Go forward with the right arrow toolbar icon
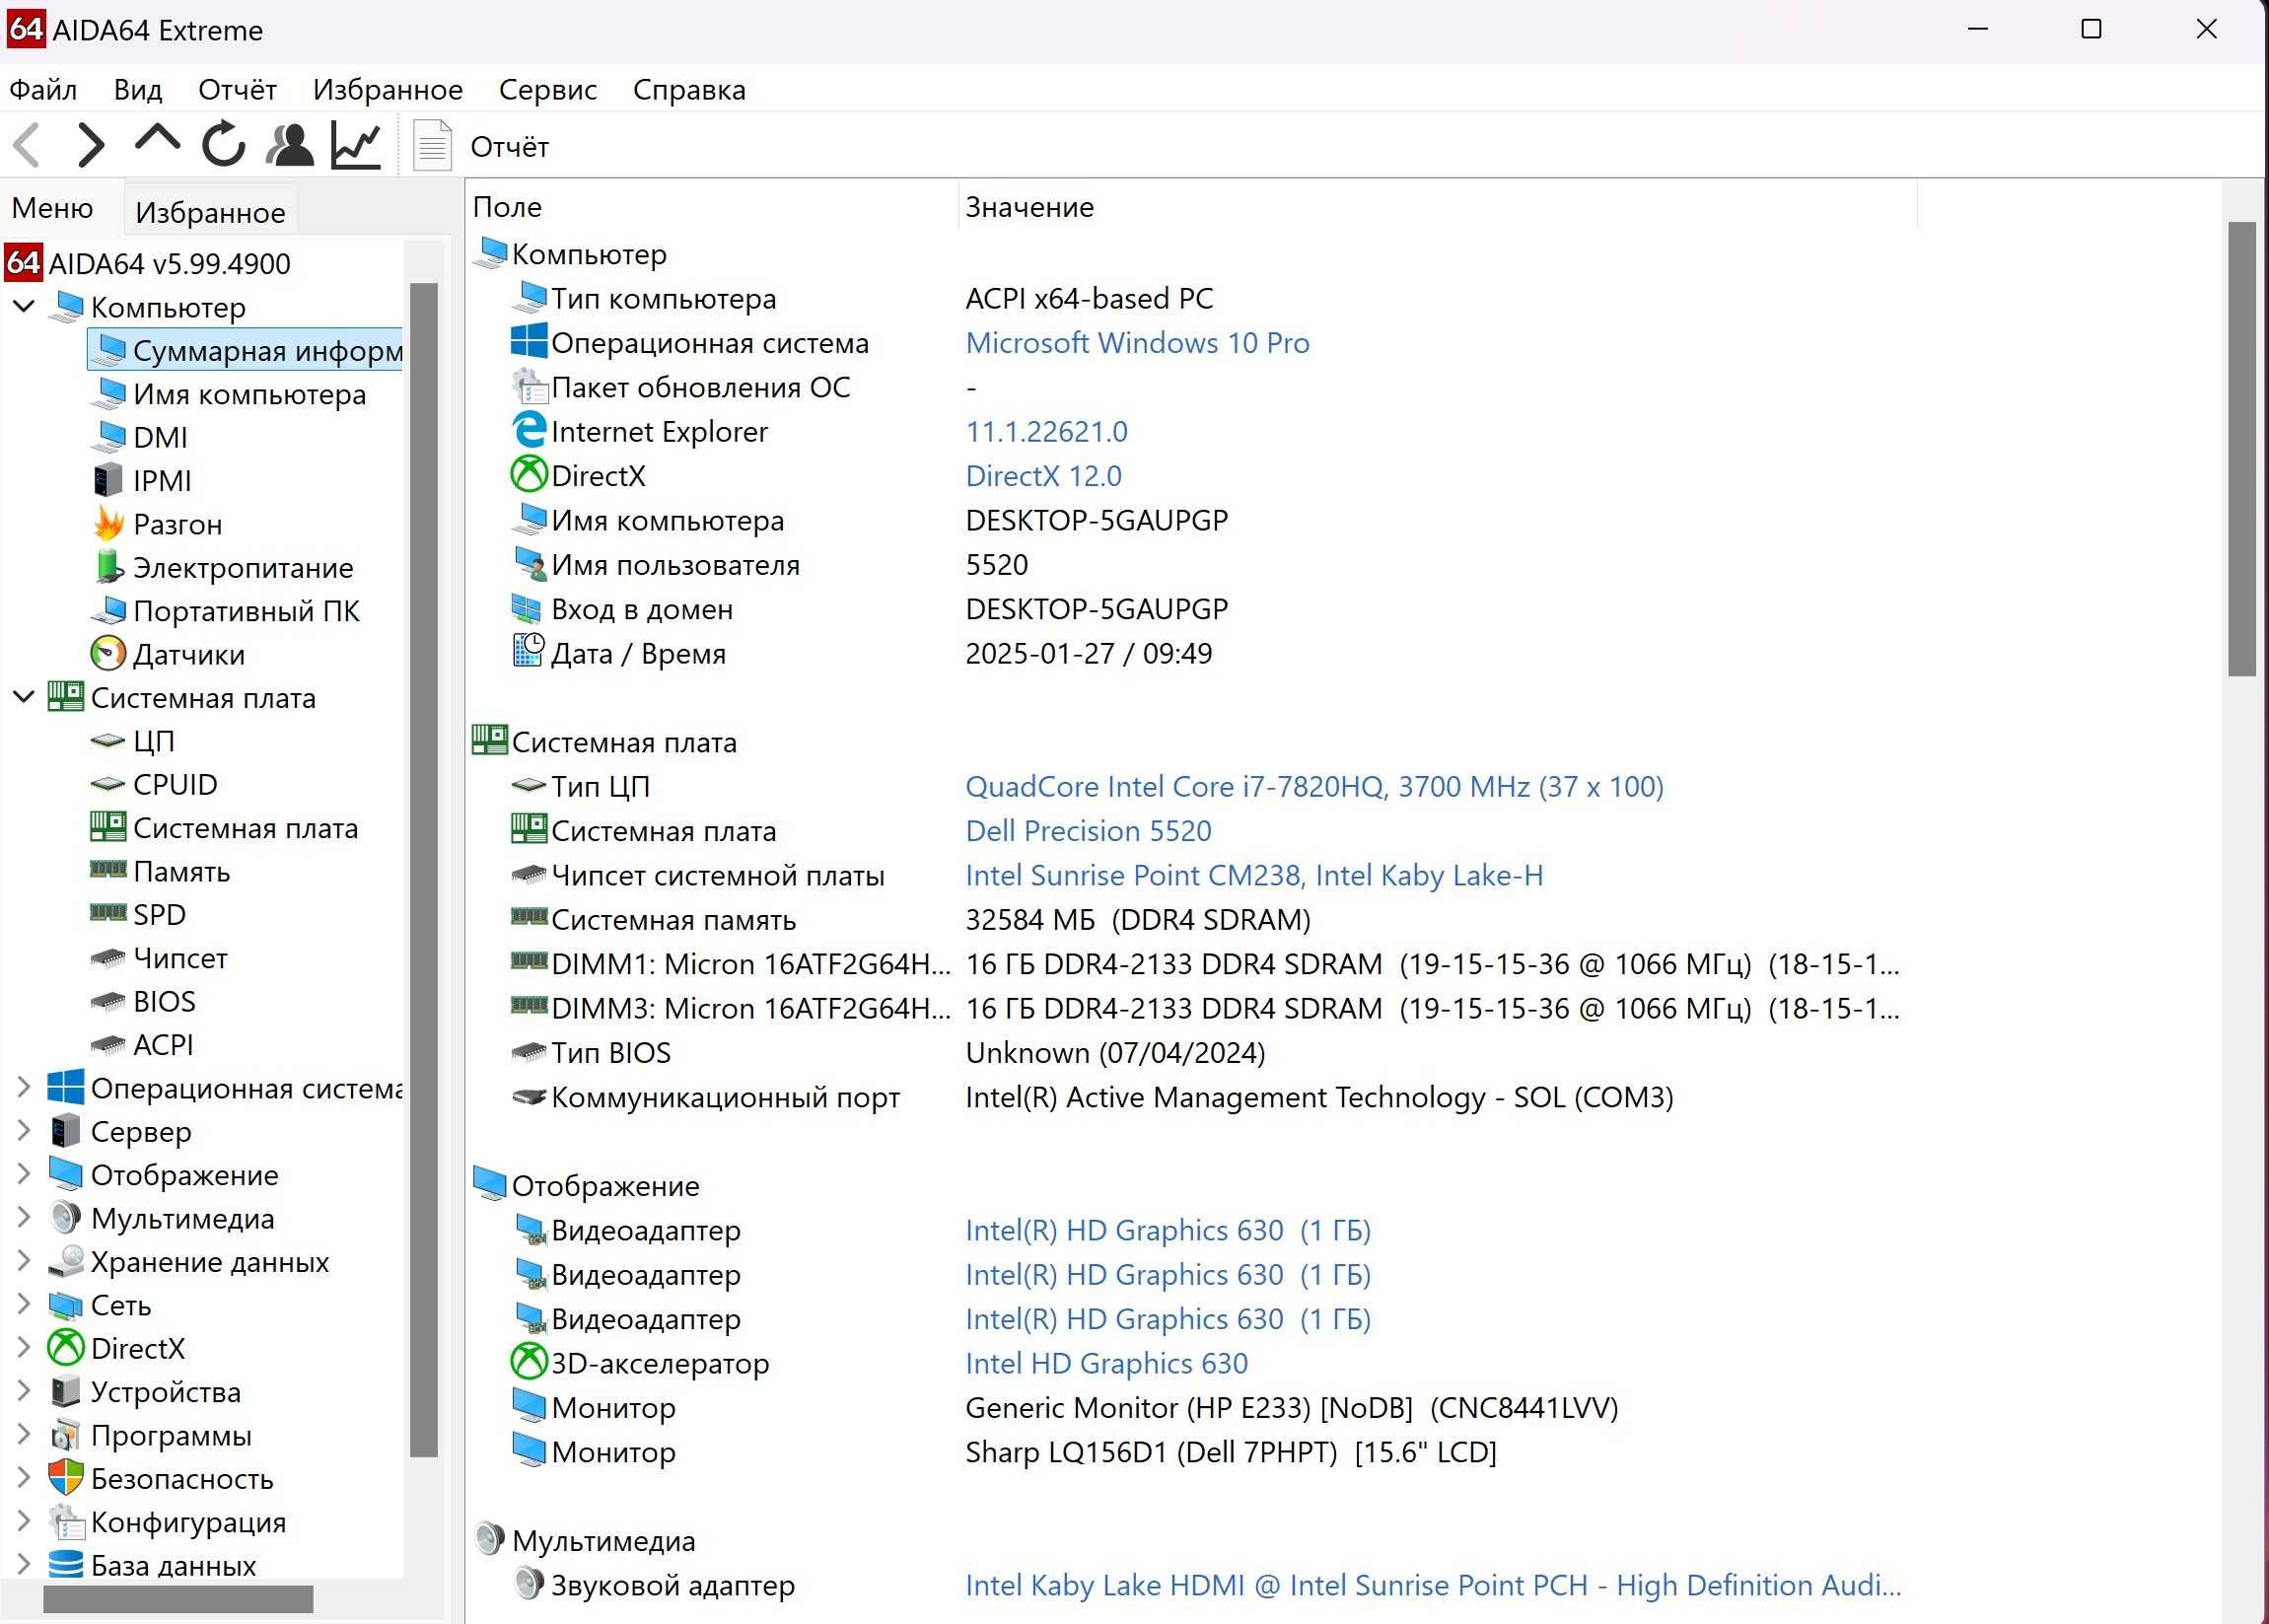This screenshot has width=2269, height=1624. tap(91, 146)
